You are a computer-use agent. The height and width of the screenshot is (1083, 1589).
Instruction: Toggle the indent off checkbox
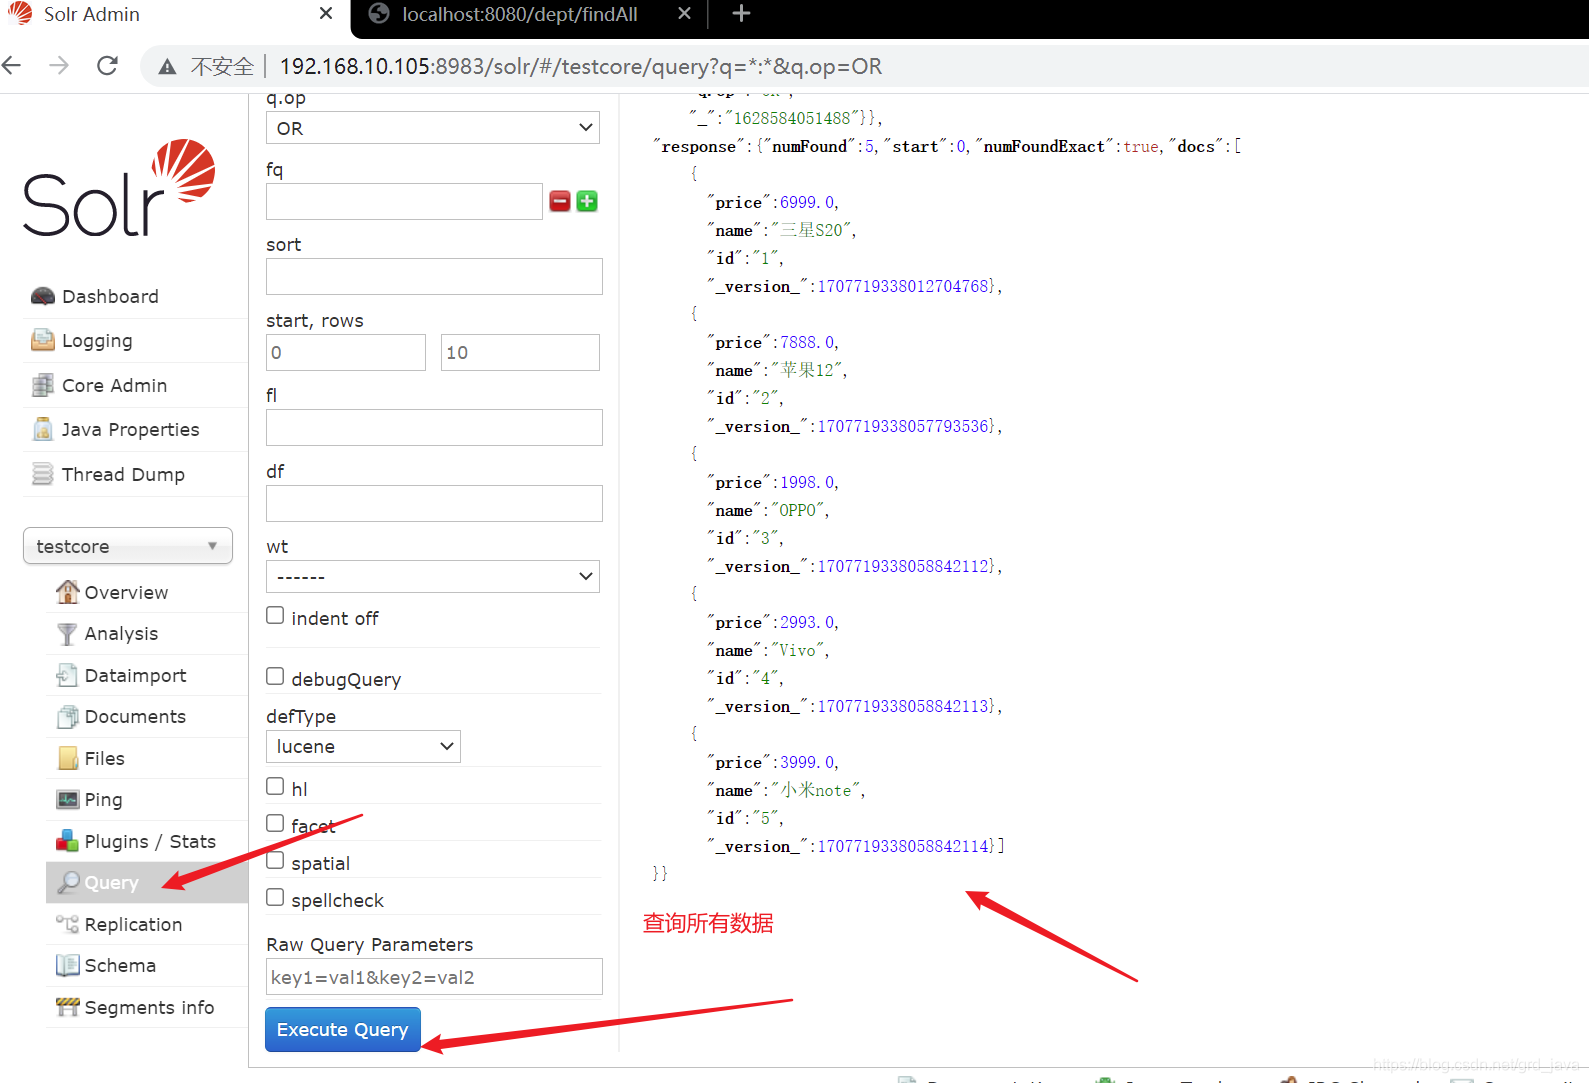point(275,615)
